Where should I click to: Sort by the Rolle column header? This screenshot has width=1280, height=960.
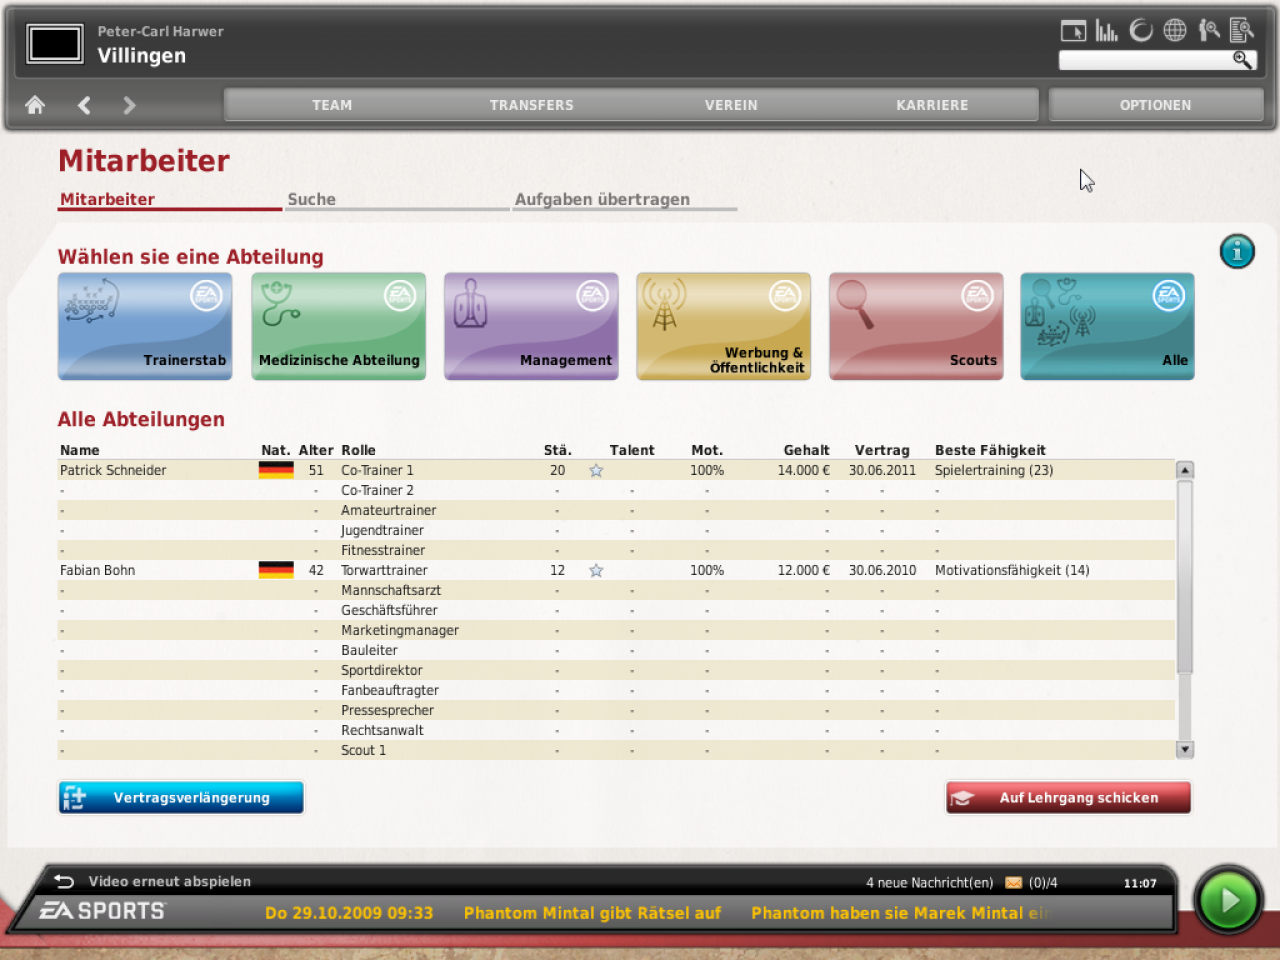pos(358,450)
